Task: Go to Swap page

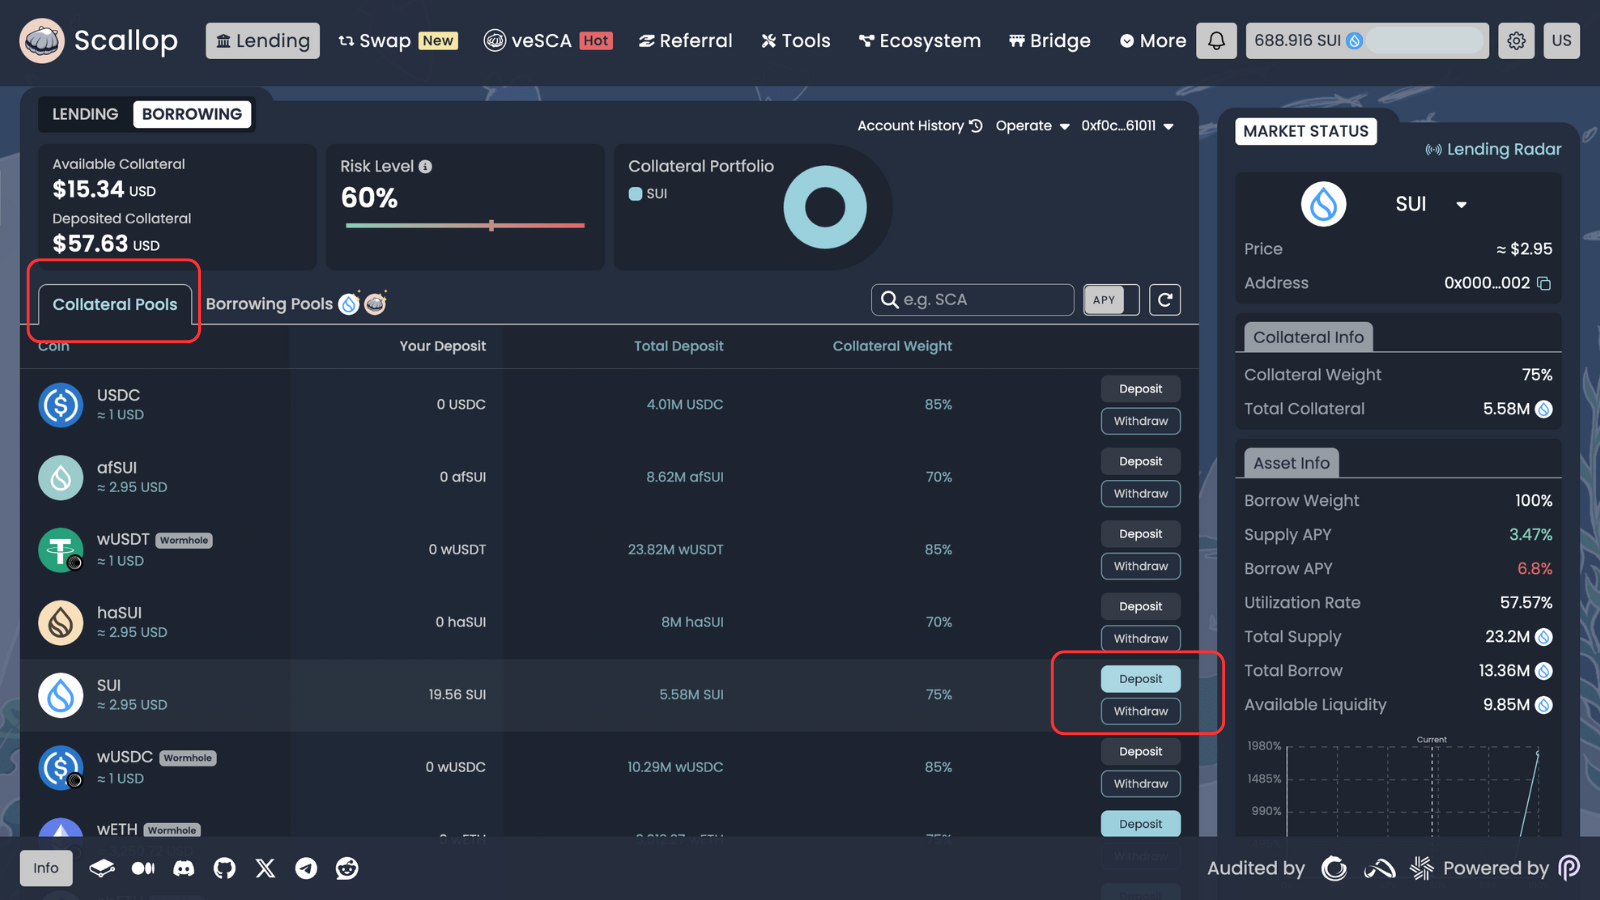Action: click(398, 41)
